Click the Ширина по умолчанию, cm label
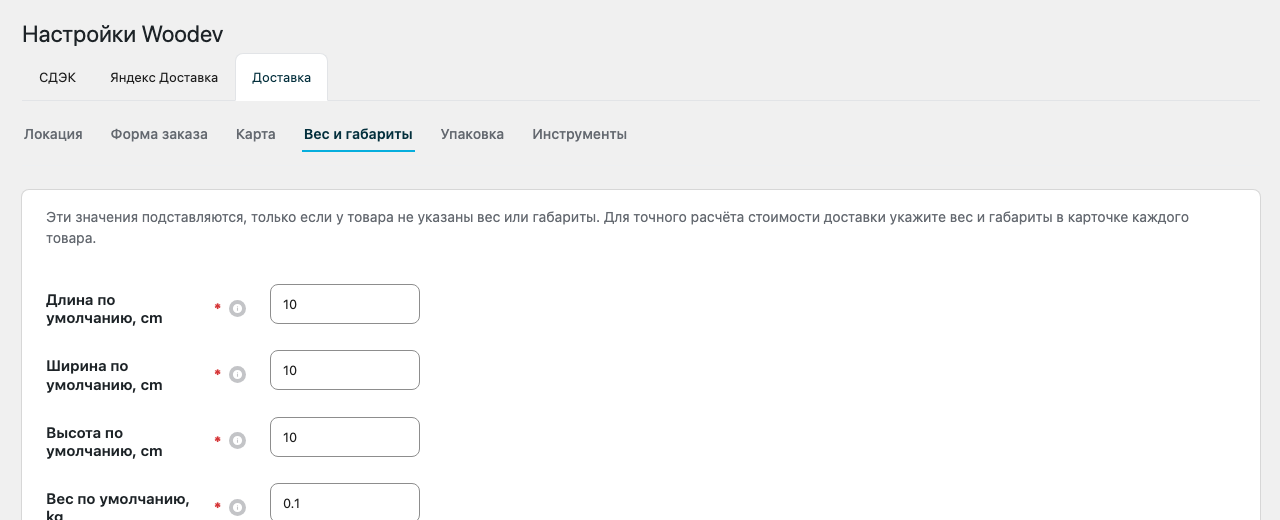This screenshot has height=520, width=1280. (x=104, y=375)
